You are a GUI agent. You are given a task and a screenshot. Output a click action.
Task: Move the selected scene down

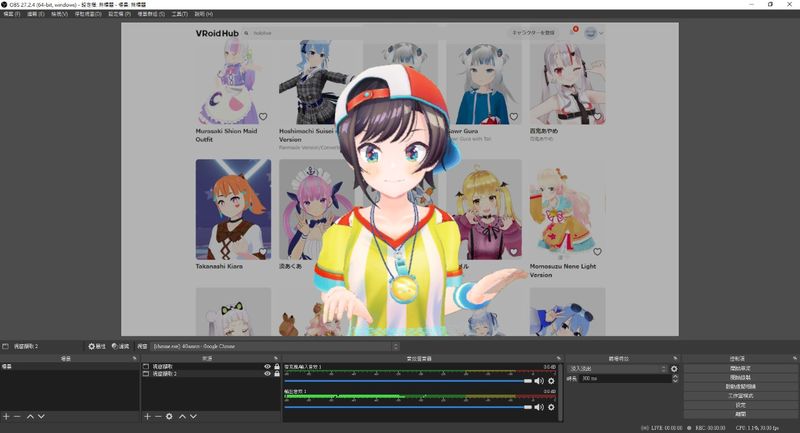point(41,417)
